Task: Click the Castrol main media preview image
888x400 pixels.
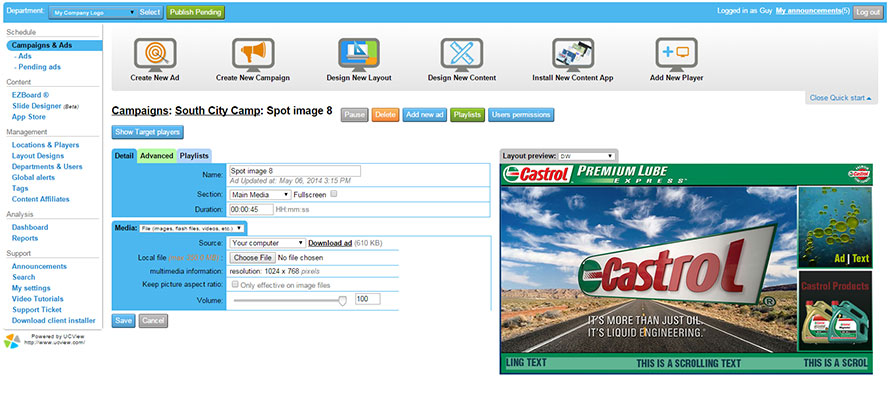Action: 649,269
